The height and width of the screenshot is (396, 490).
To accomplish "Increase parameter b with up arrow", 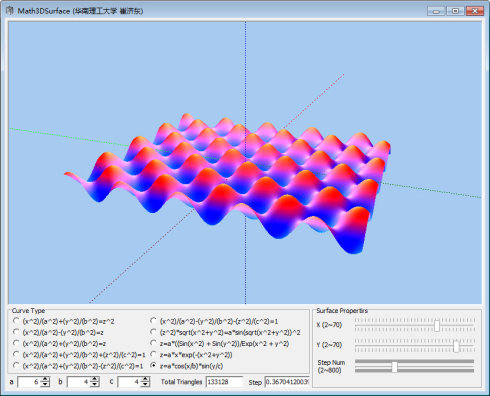I will (x=95, y=379).
